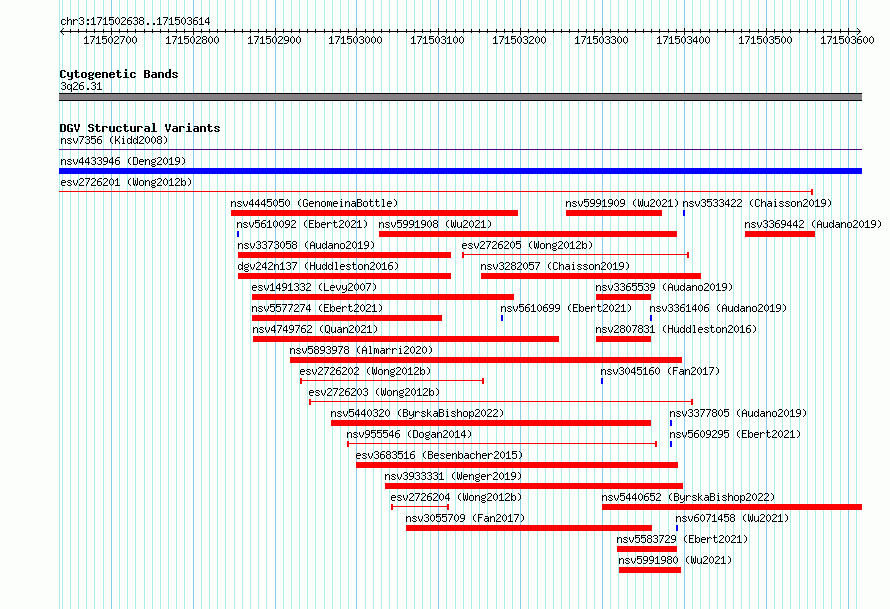
Task: Select nsv5893978 (Almarri2020) label
Action: [x=361, y=350]
